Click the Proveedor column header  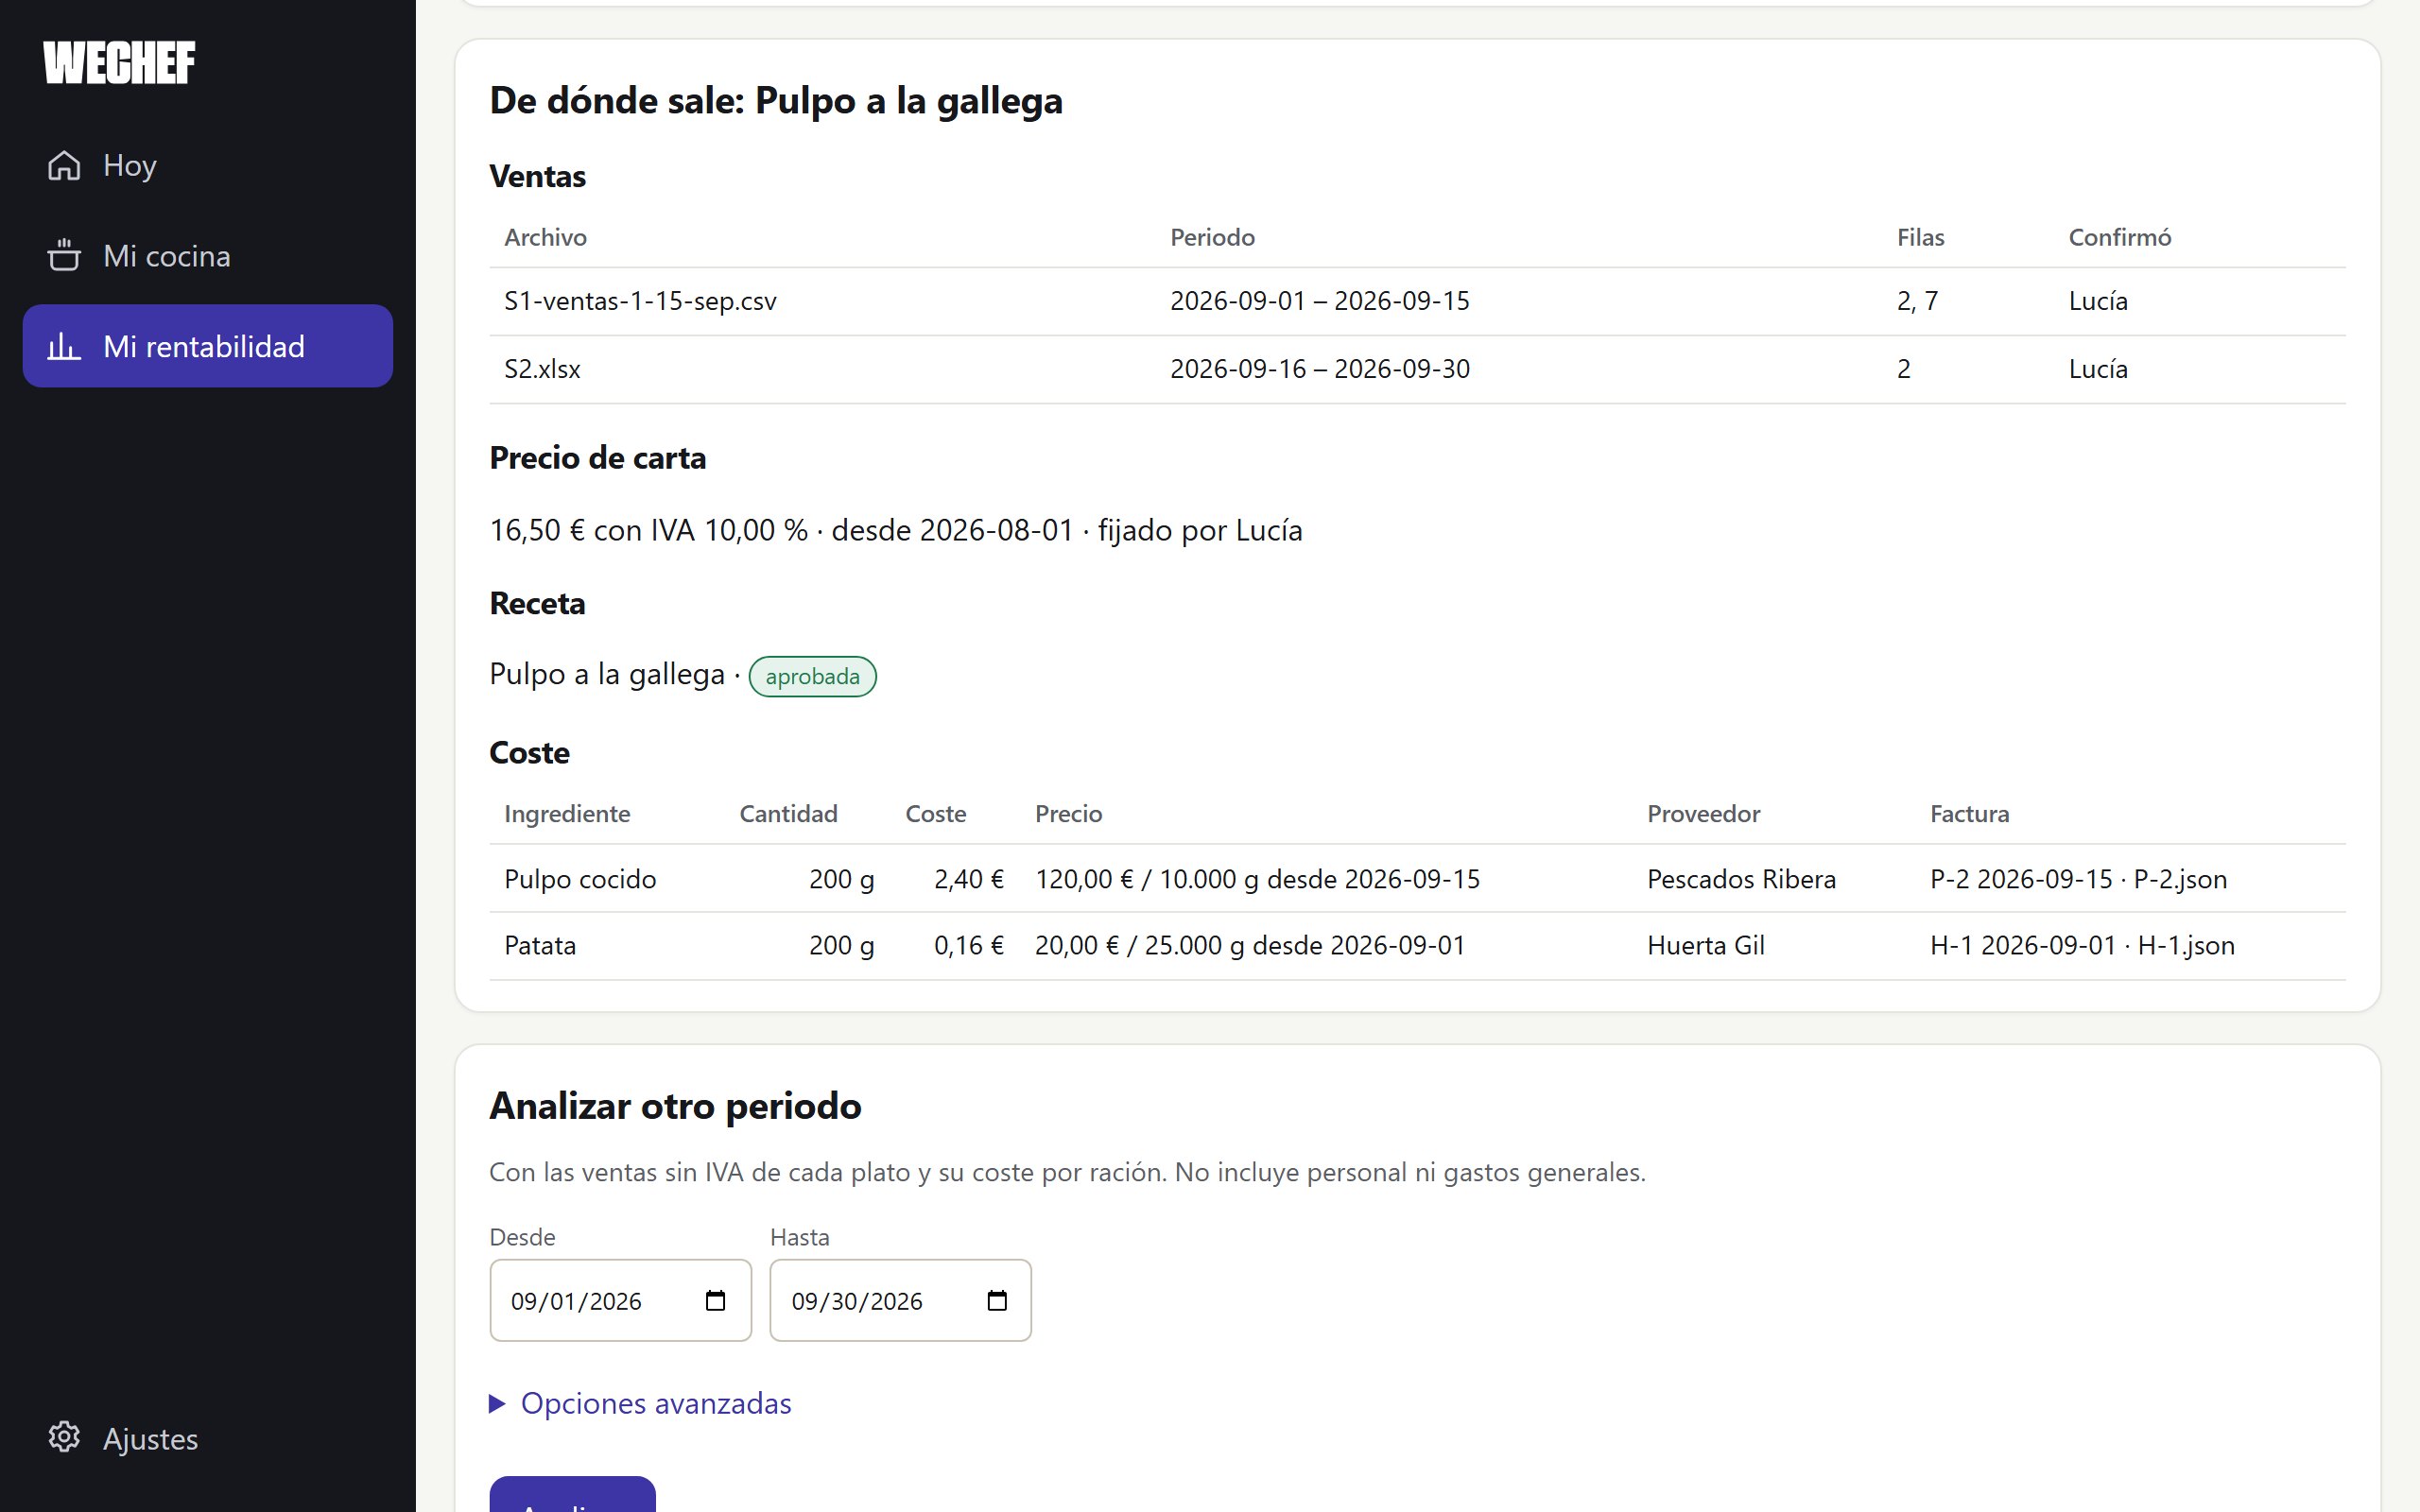1703,813
